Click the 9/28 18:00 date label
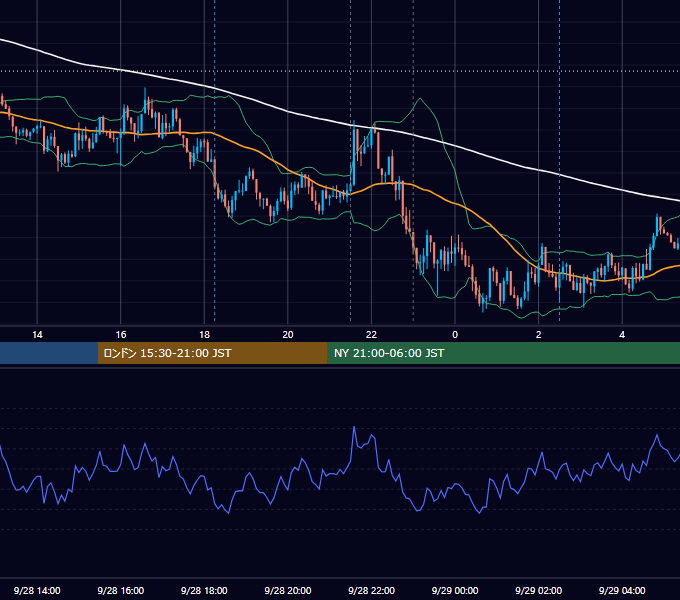This screenshot has width=680, height=600. pos(204,590)
